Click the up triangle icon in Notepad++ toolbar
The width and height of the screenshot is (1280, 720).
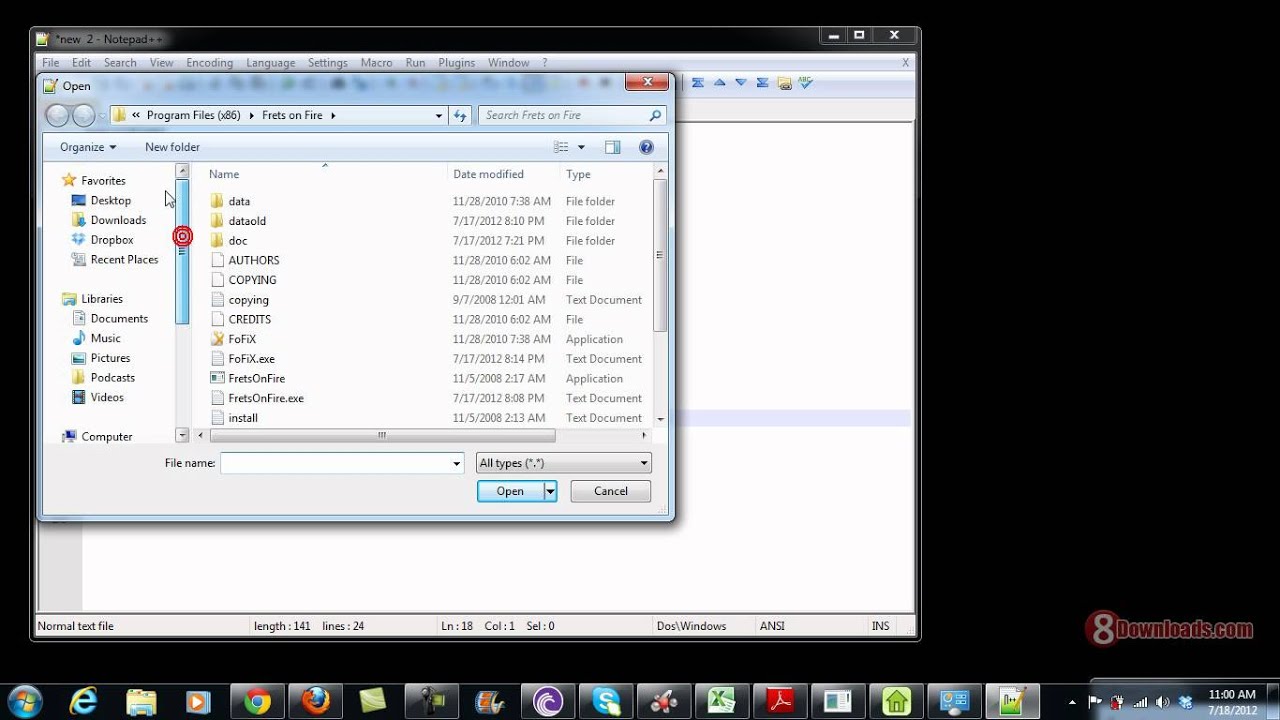coord(720,83)
